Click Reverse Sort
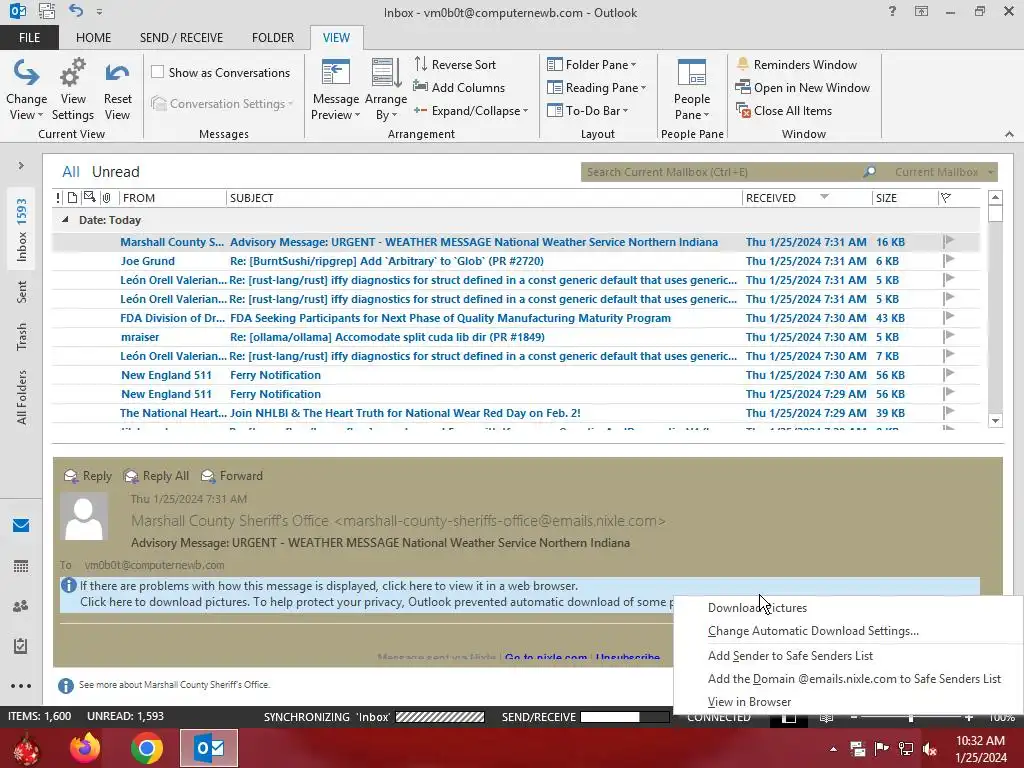The image size is (1024, 768). tap(455, 65)
